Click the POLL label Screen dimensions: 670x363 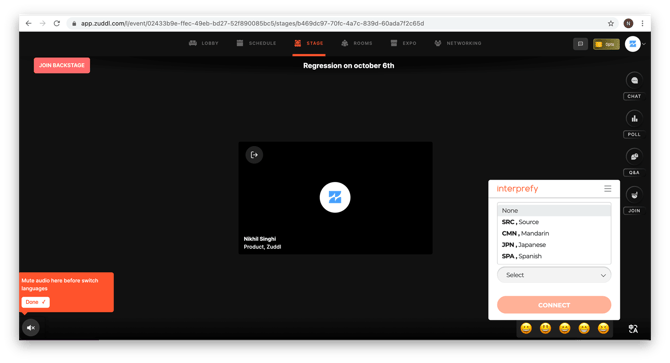634,134
